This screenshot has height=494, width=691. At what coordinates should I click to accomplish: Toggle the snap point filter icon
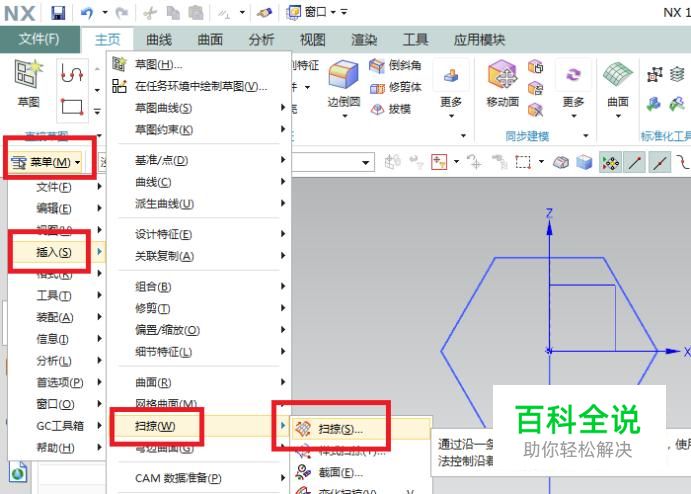[610, 163]
